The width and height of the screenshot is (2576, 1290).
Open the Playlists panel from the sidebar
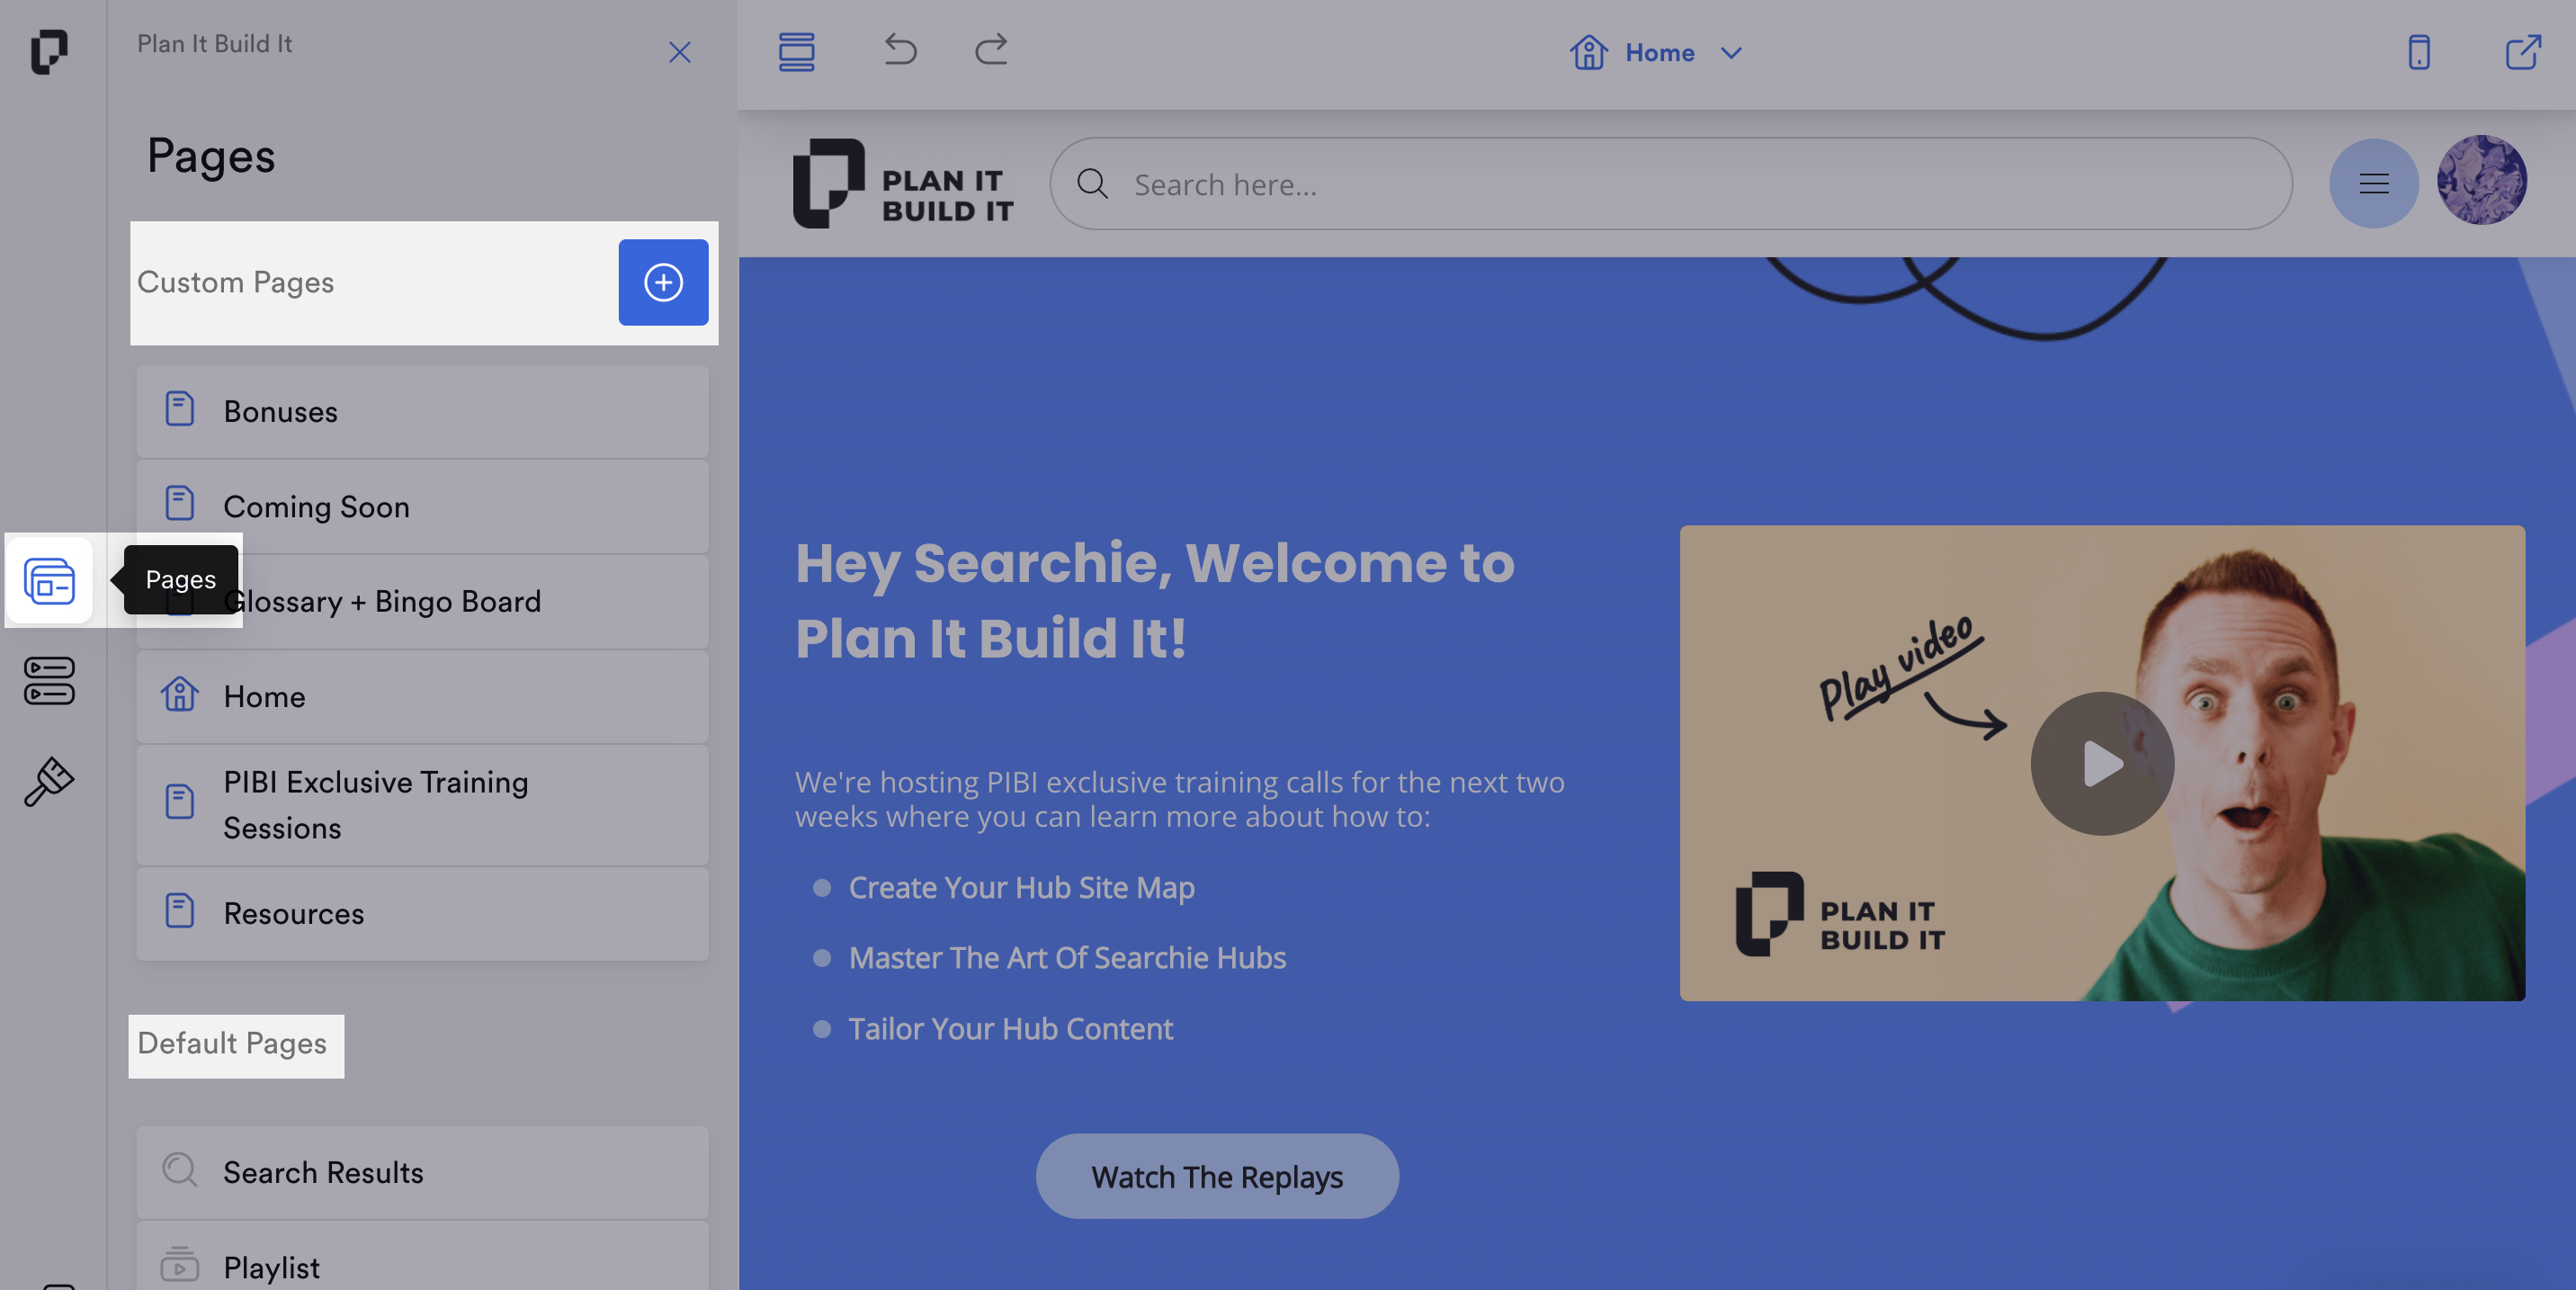click(x=47, y=681)
